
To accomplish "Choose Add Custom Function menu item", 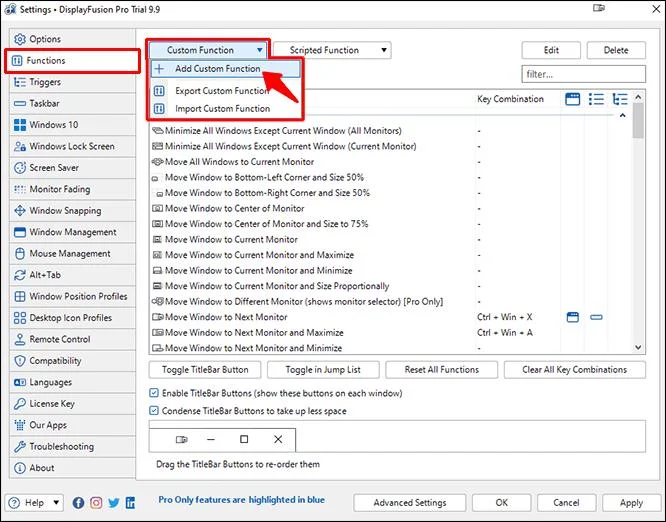I will [225, 68].
